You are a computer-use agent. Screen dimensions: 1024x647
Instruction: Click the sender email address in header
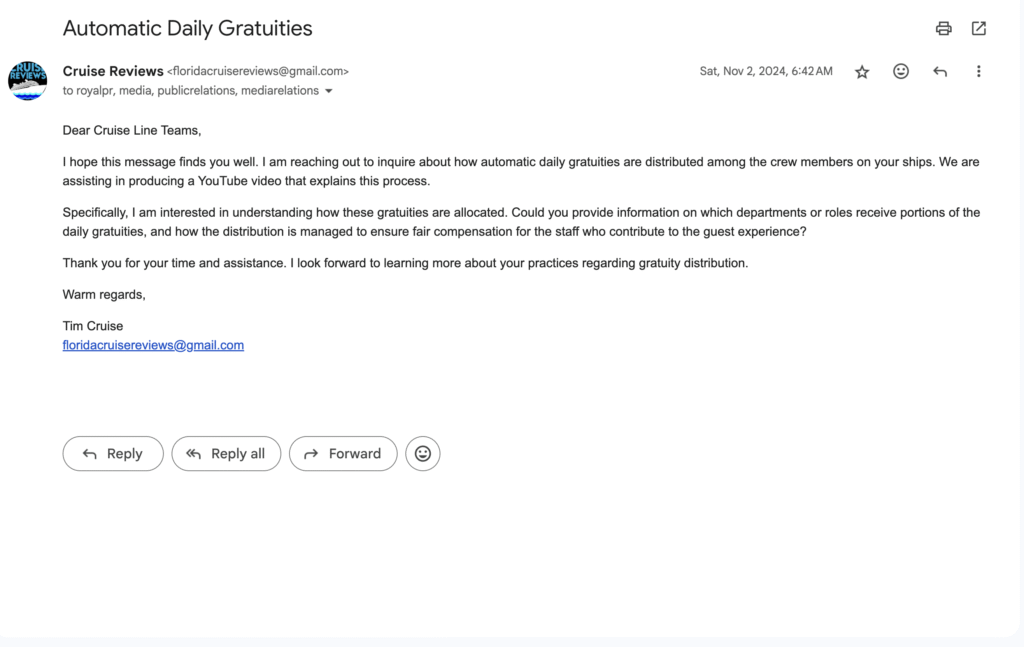tap(258, 71)
